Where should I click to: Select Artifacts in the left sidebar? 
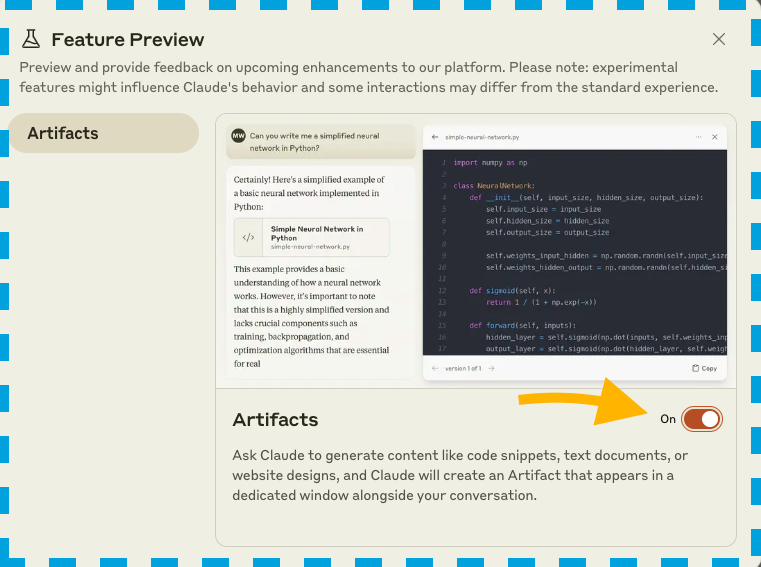coord(103,133)
